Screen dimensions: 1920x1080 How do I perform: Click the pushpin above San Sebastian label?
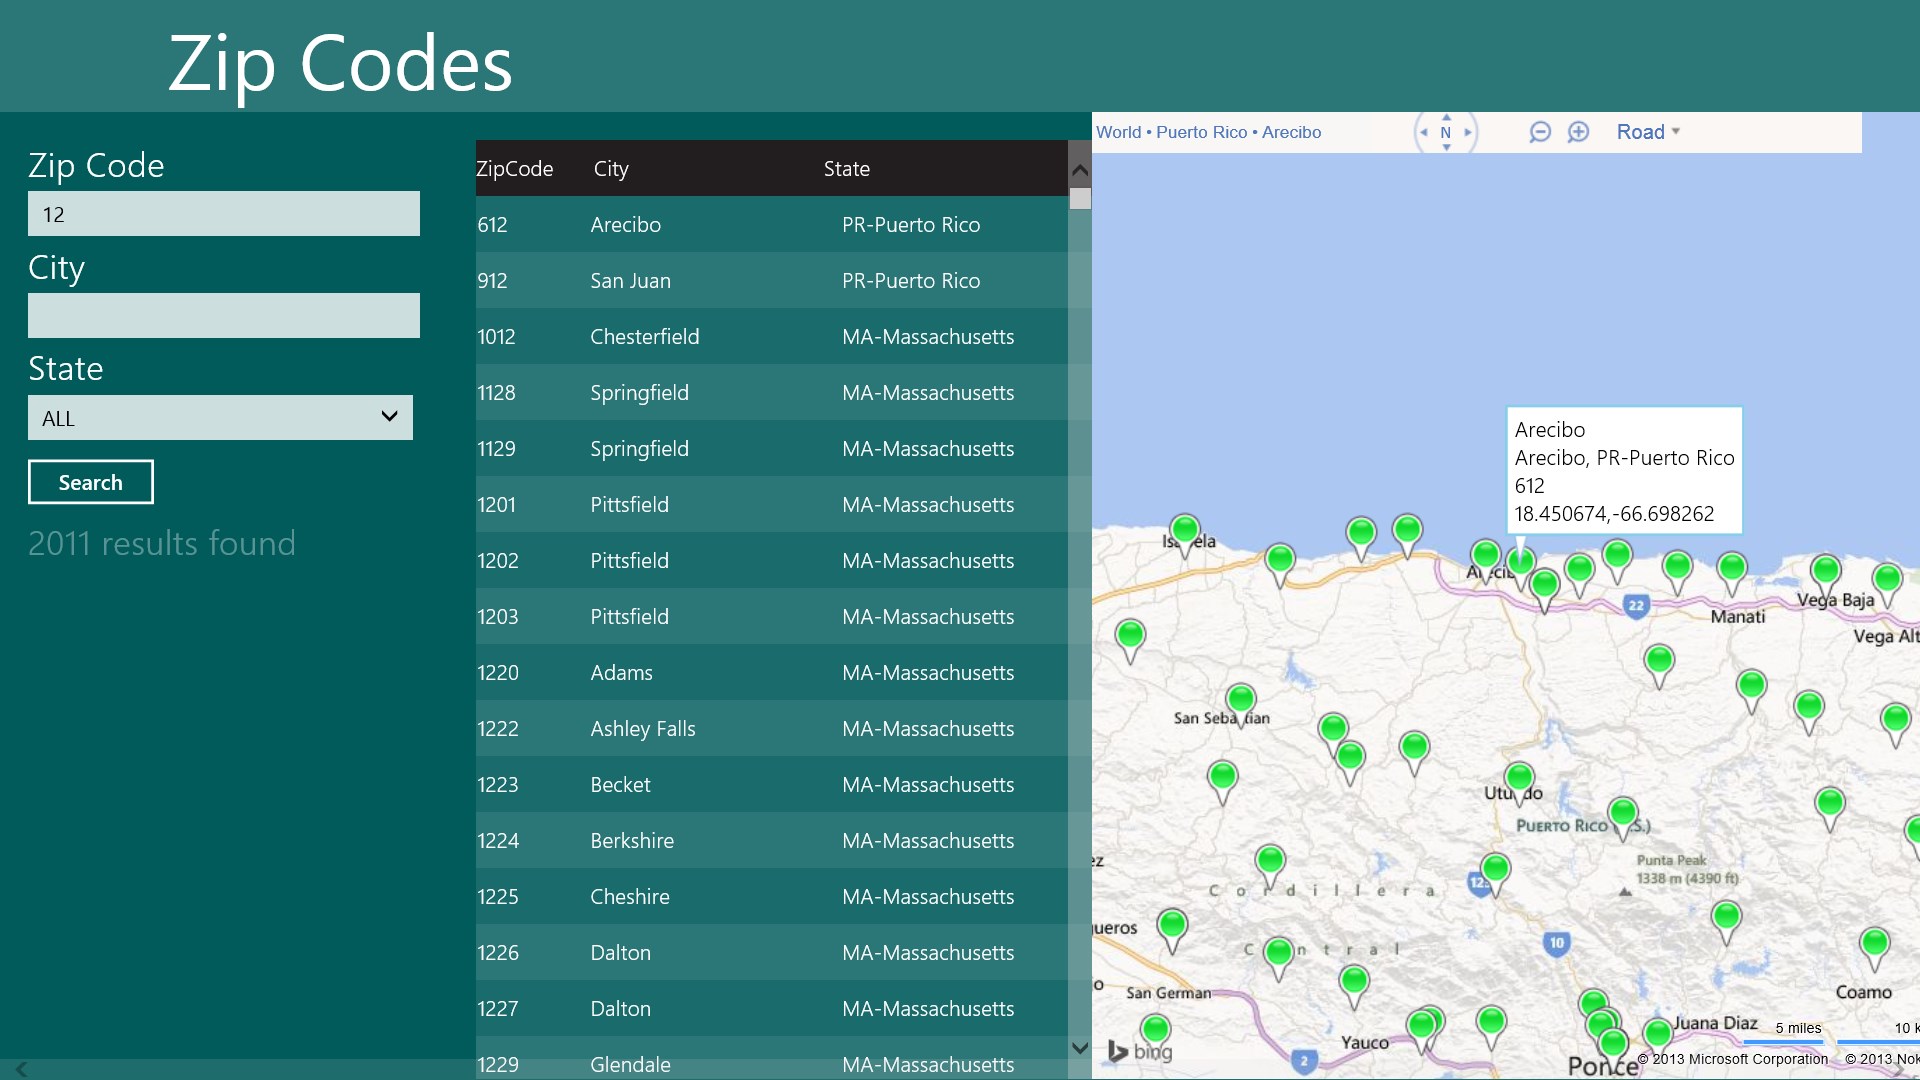(1241, 698)
